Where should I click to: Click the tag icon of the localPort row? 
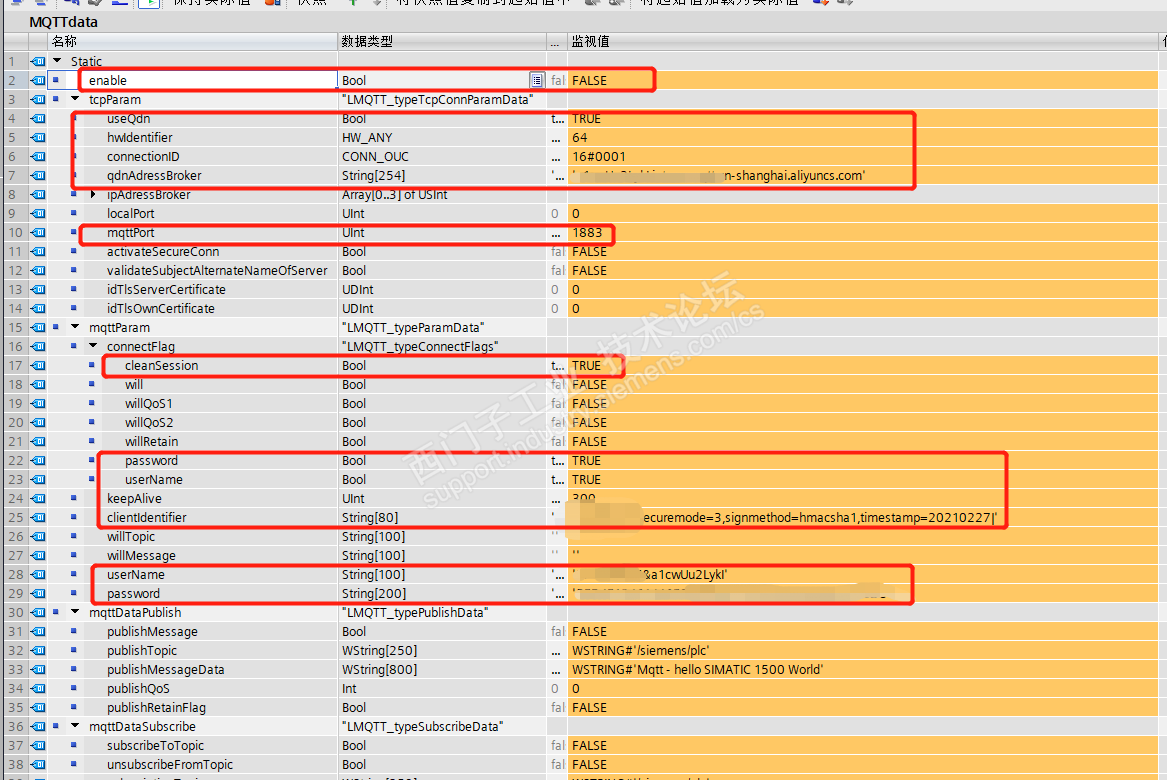point(38,213)
